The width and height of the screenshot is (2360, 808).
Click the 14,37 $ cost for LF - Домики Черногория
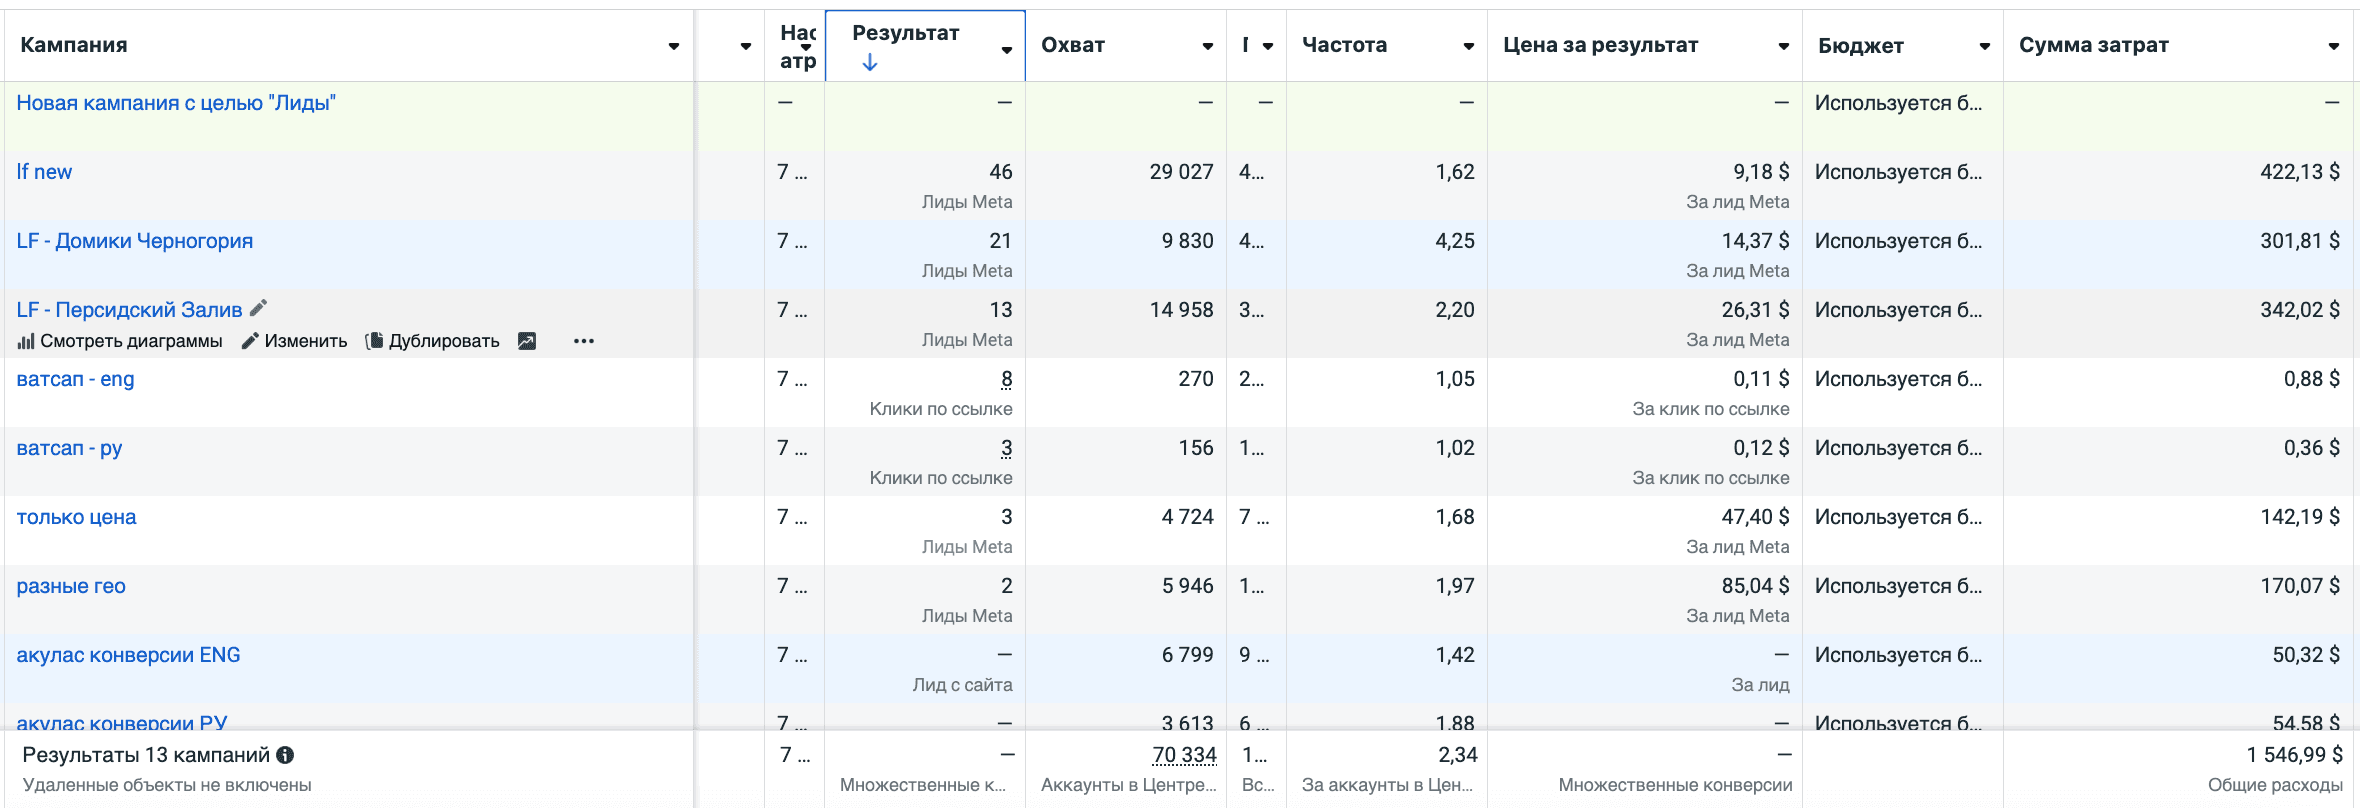1755,241
